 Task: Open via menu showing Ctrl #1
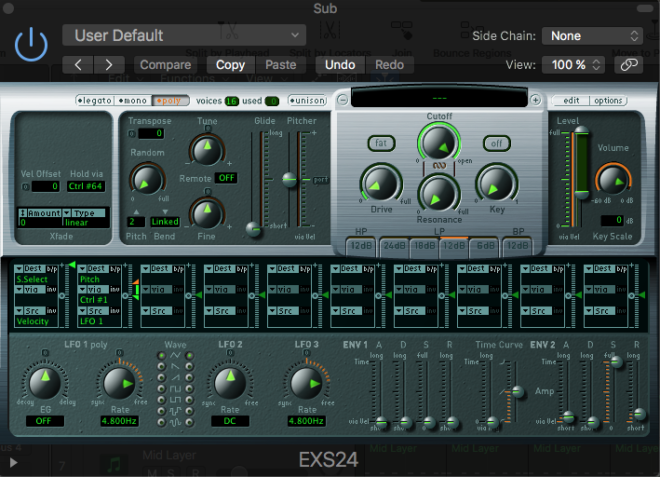93,290
